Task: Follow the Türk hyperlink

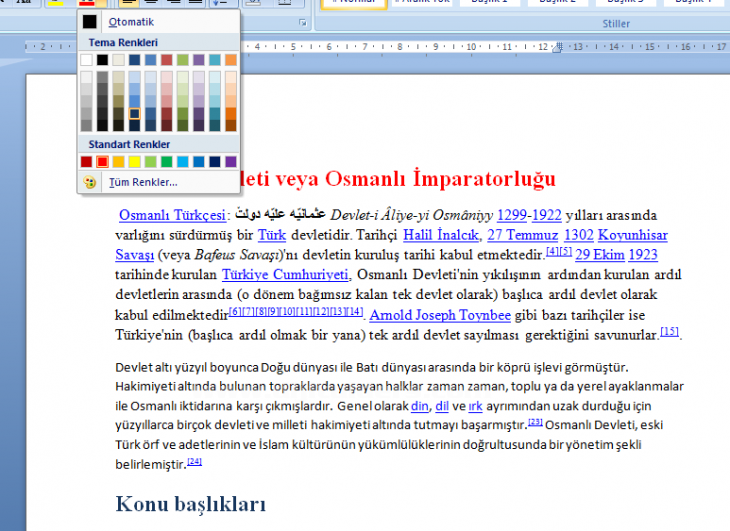Action: [272, 235]
